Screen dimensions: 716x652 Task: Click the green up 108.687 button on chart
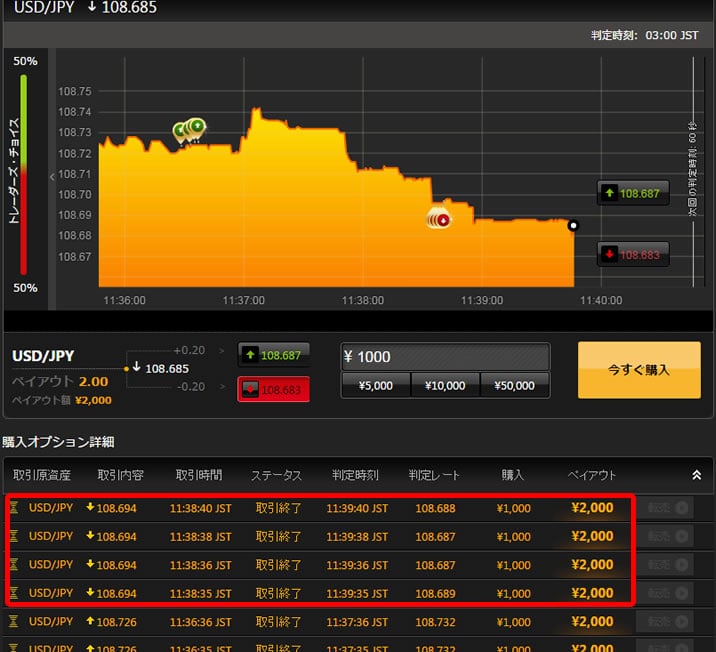[x=633, y=193]
